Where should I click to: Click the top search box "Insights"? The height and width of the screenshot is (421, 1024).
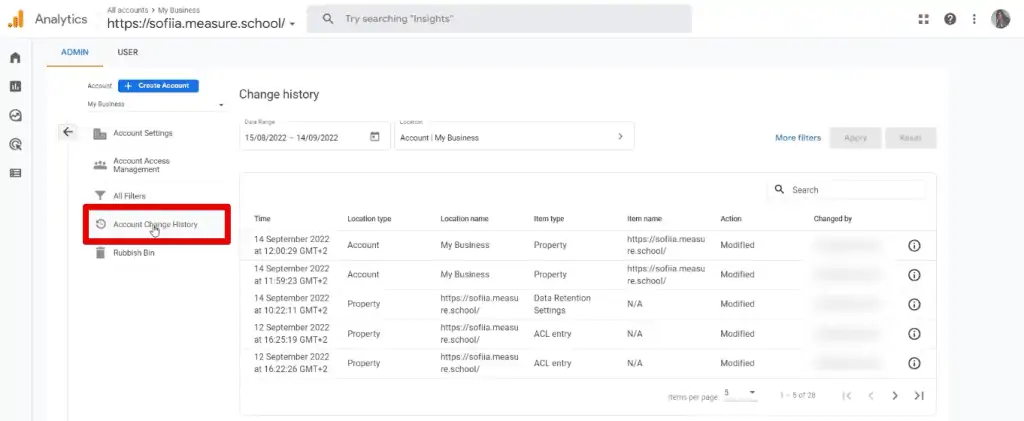click(x=499, y=19)
